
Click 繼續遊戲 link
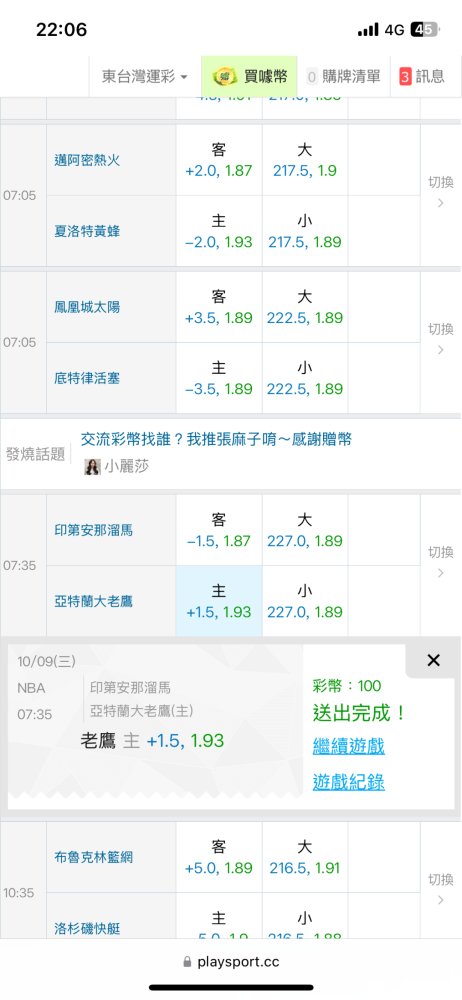348,746
